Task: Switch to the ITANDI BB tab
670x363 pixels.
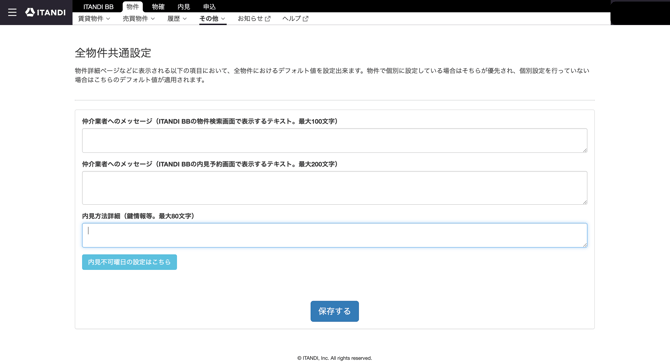Action: (98, 7)
